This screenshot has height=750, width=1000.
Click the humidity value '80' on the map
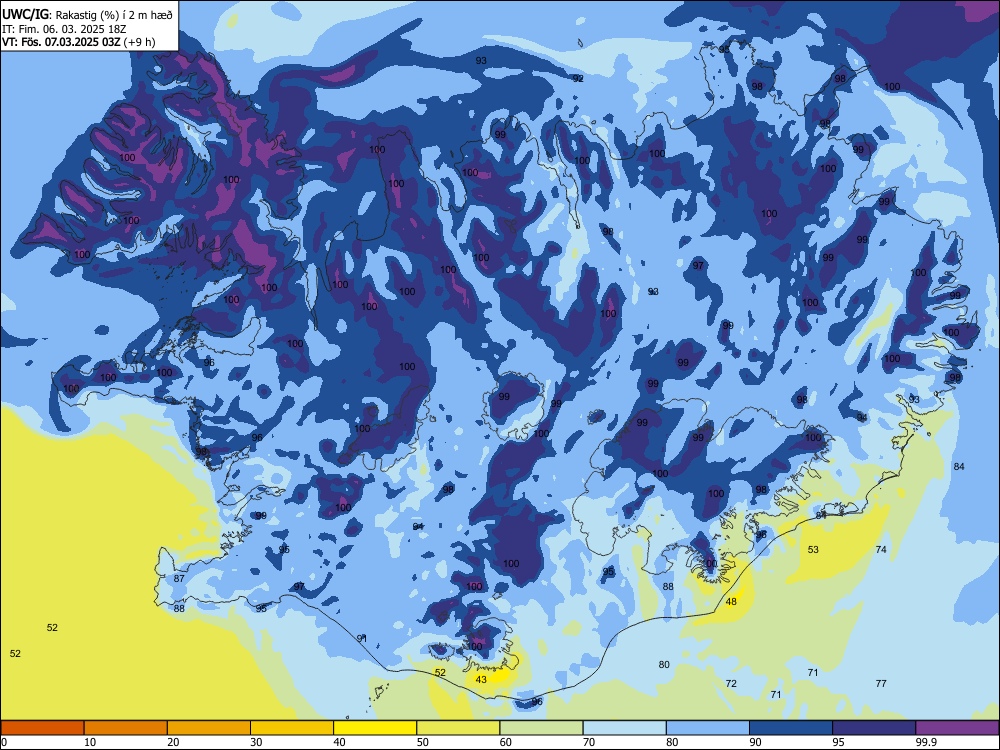[664, 664]
